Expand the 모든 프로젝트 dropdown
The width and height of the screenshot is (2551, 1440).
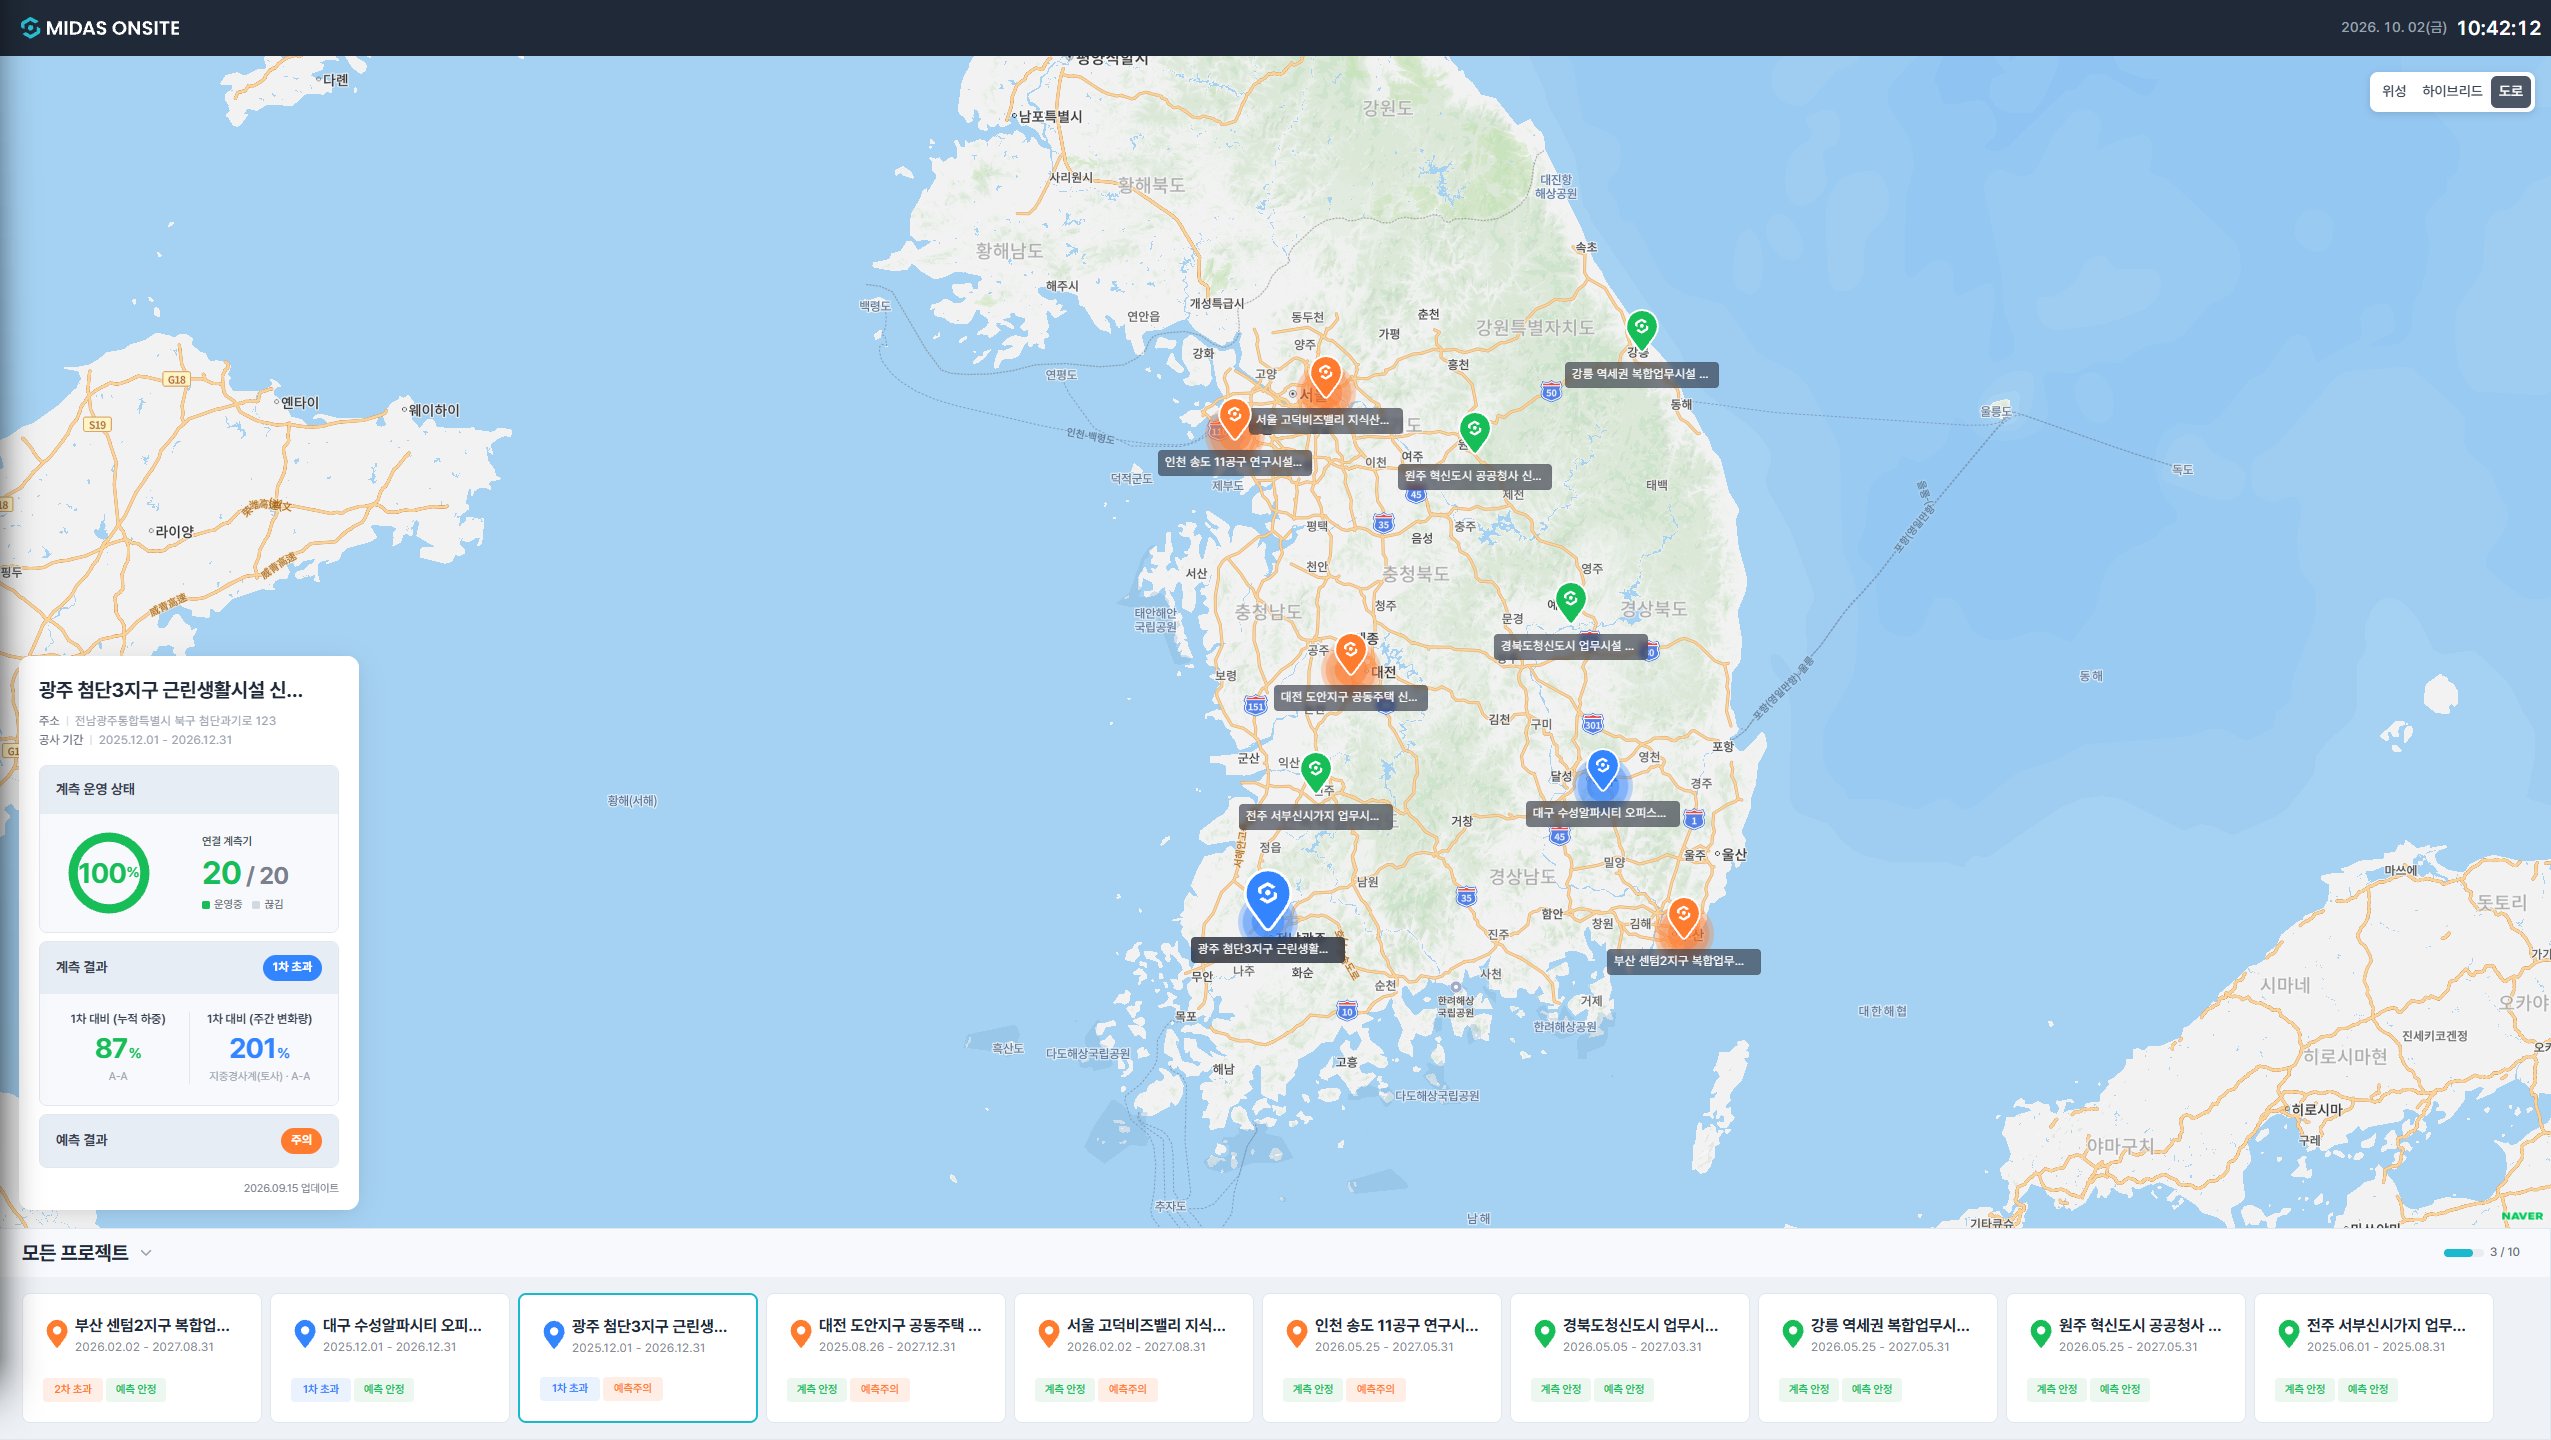pyautogui.click(x=146, y=1253)
